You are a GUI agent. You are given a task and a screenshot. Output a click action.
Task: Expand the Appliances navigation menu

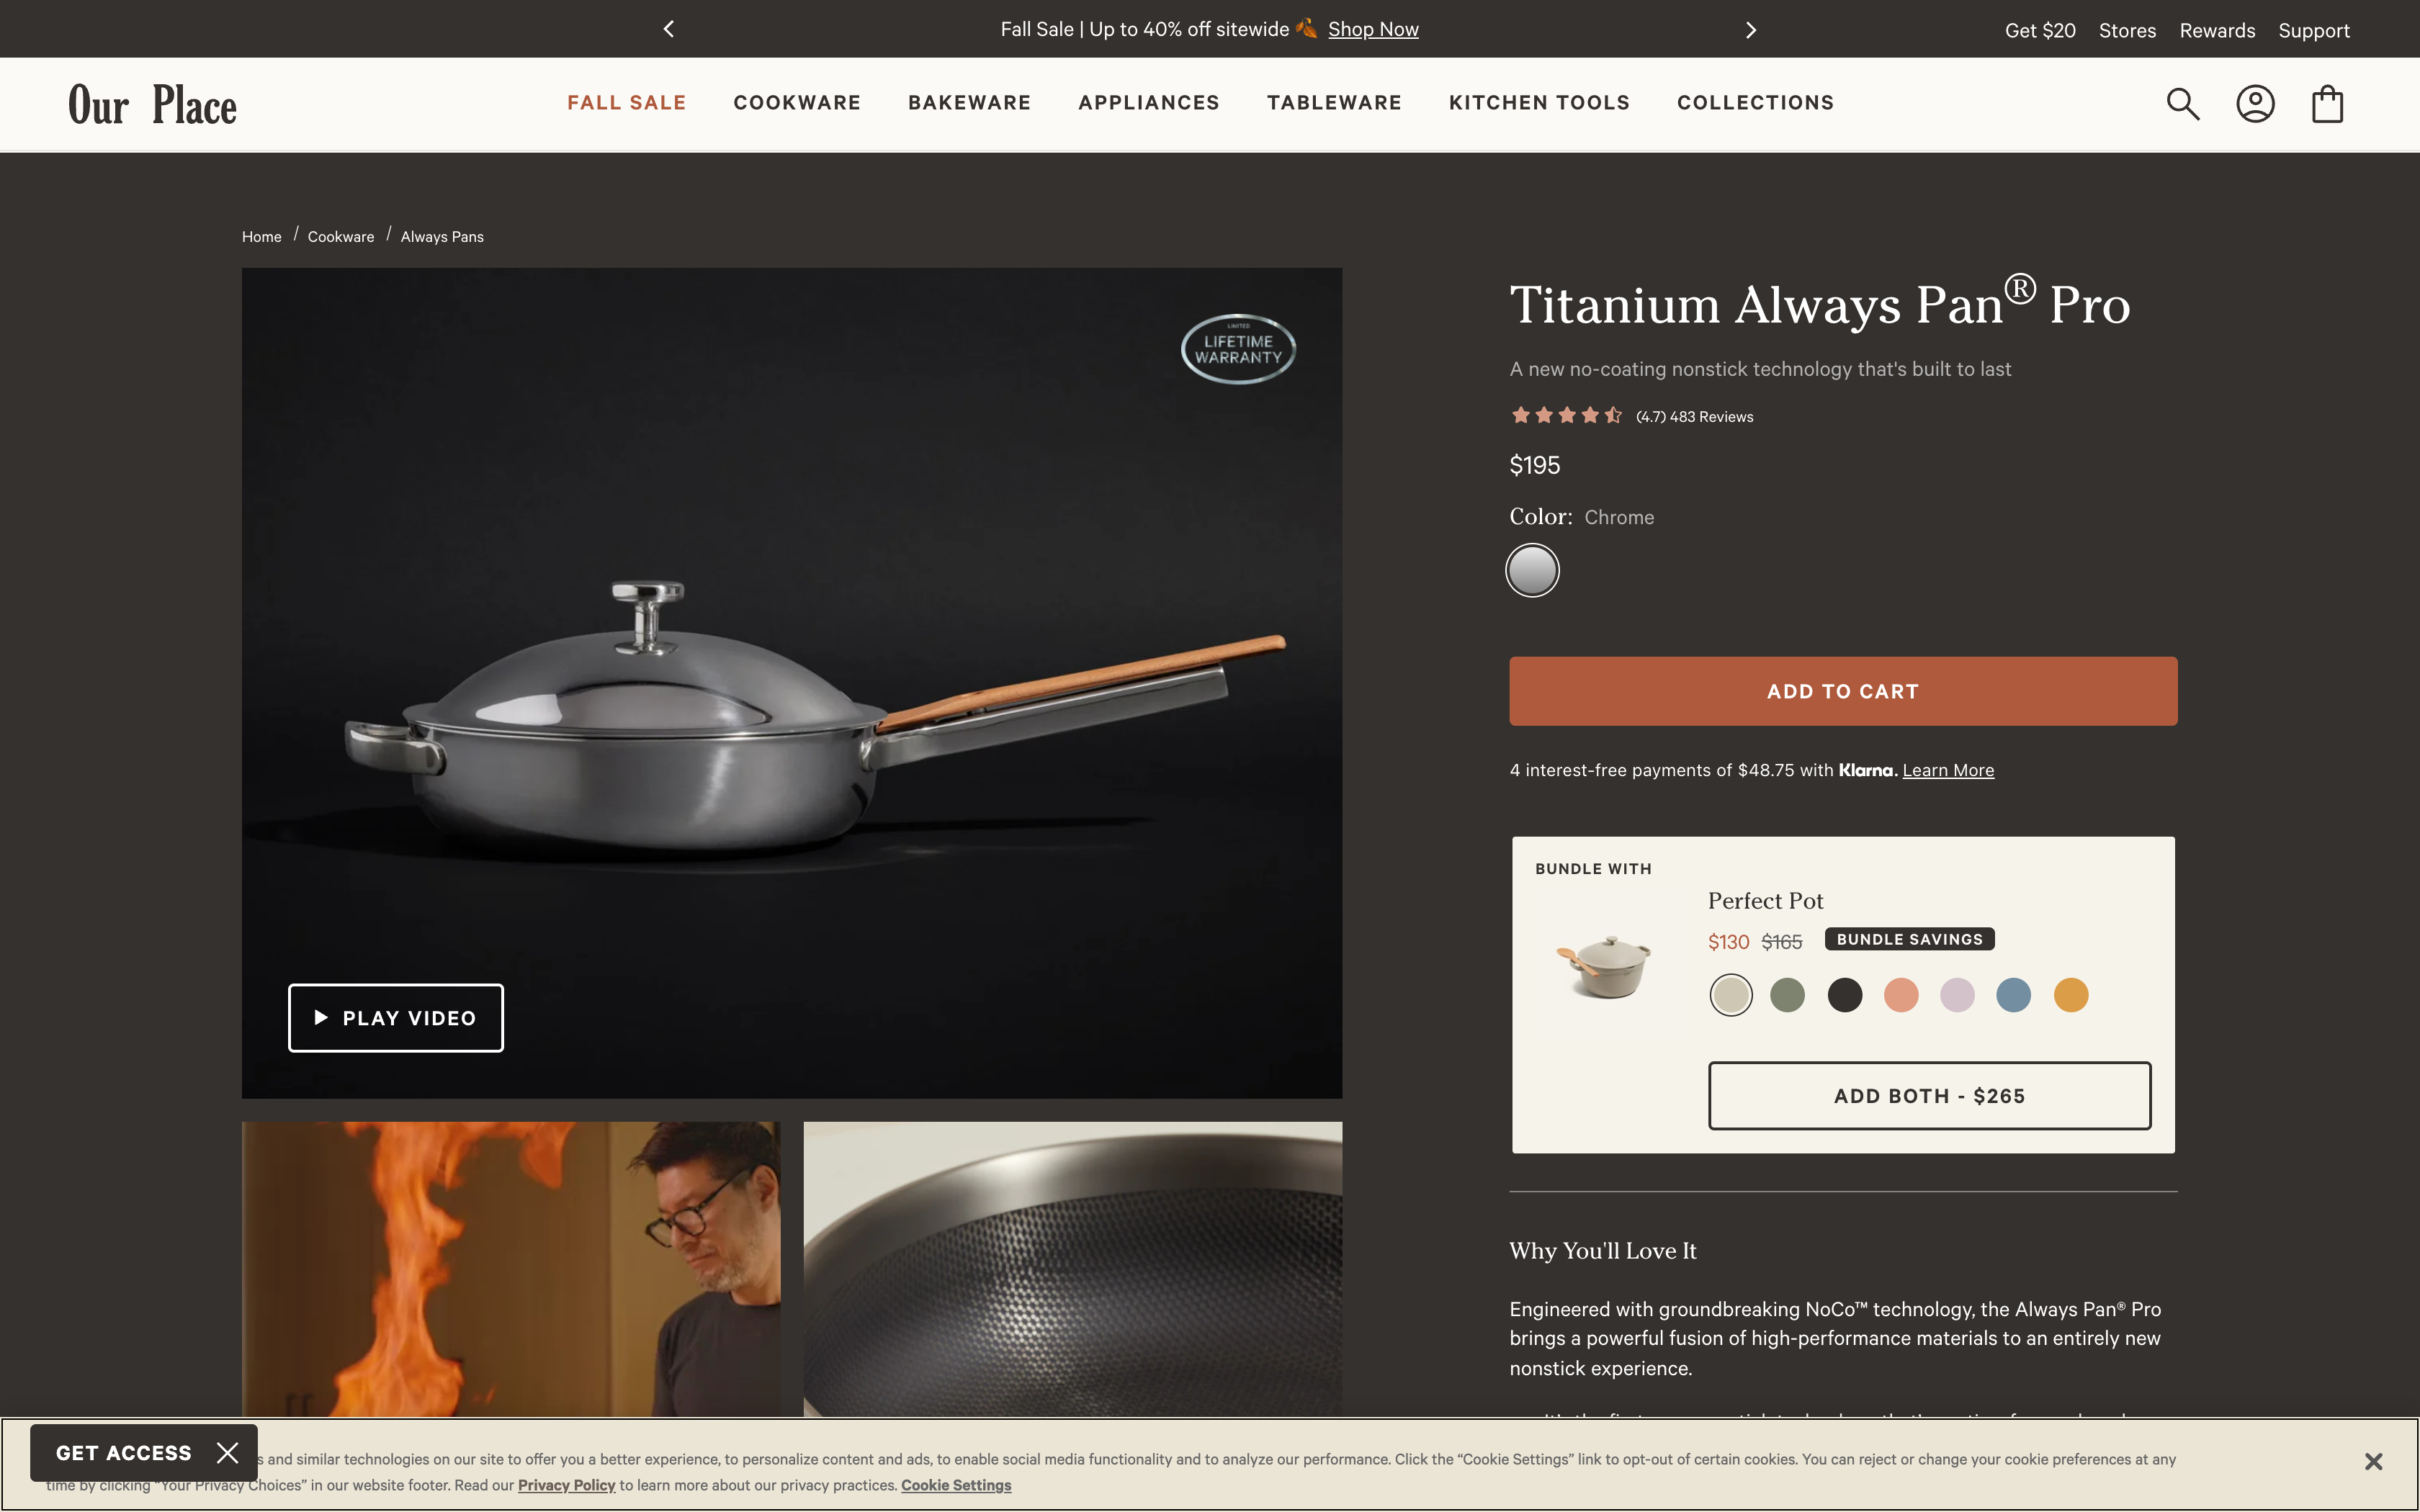point(1148,103)
